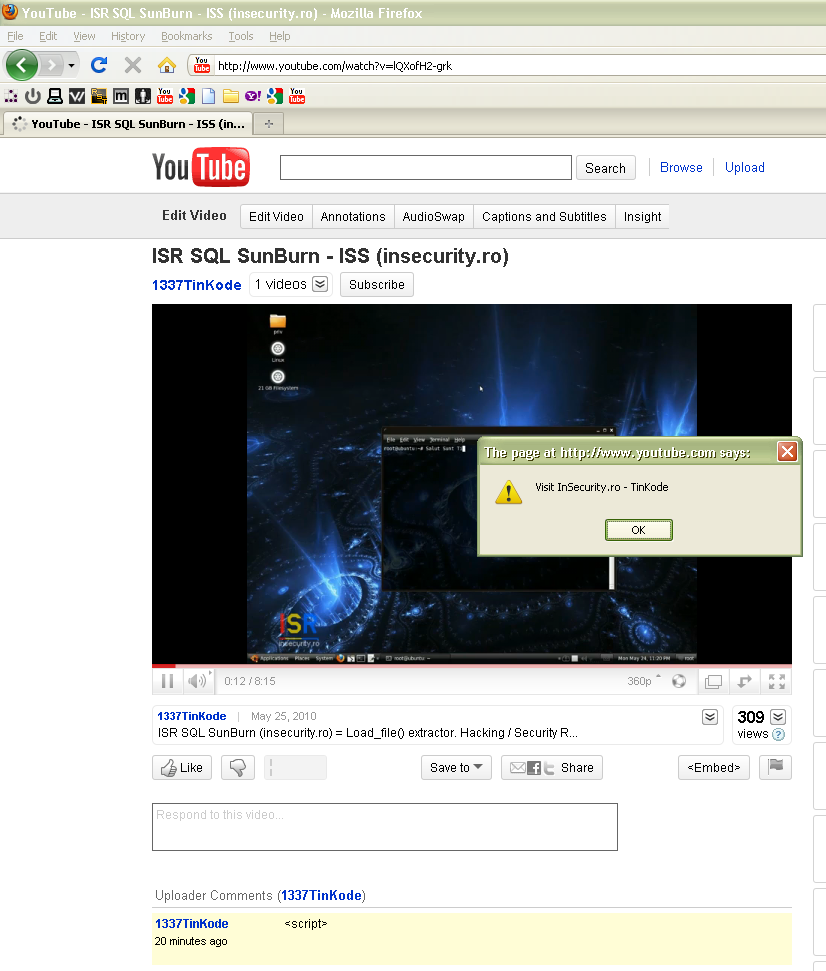Click the round globe icon in player controls
This screenshot has width=826, height=971.
[x=679, y=681]
